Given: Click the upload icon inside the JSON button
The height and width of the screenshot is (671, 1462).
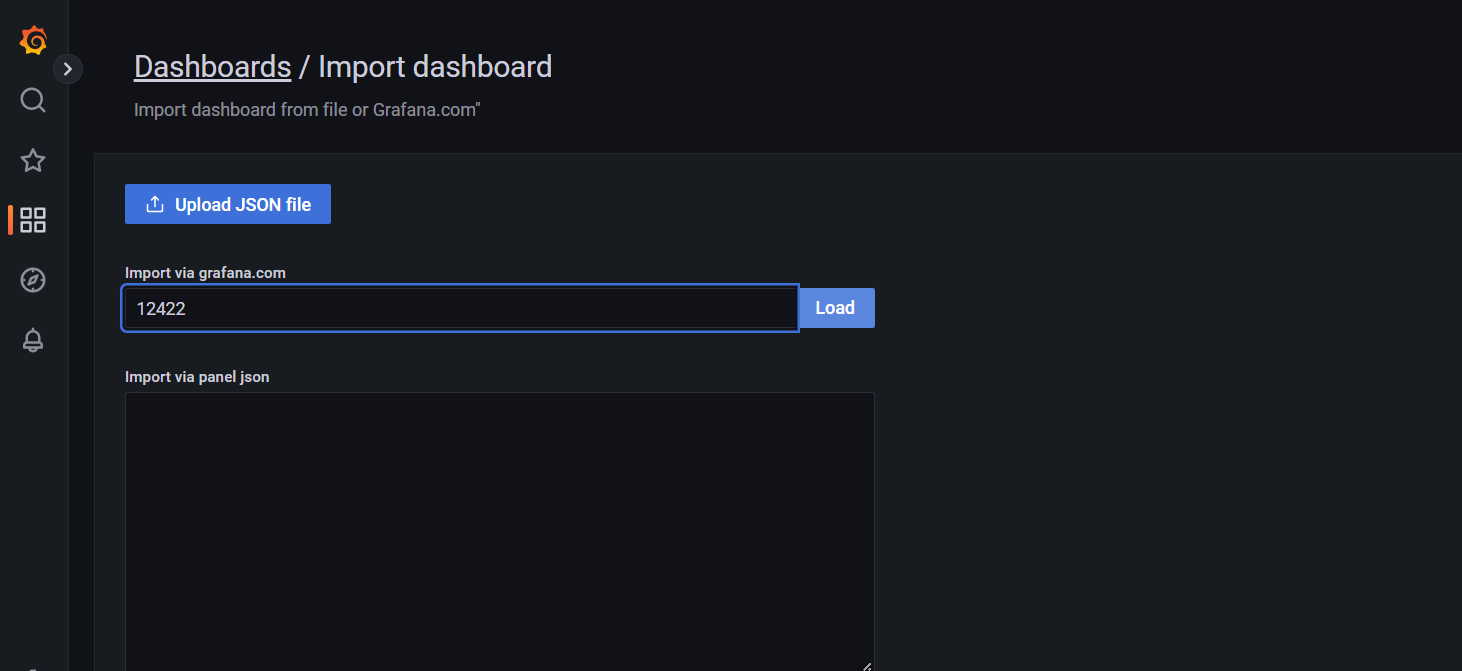Looking at the screenshot, I should (x=155, y=203).
